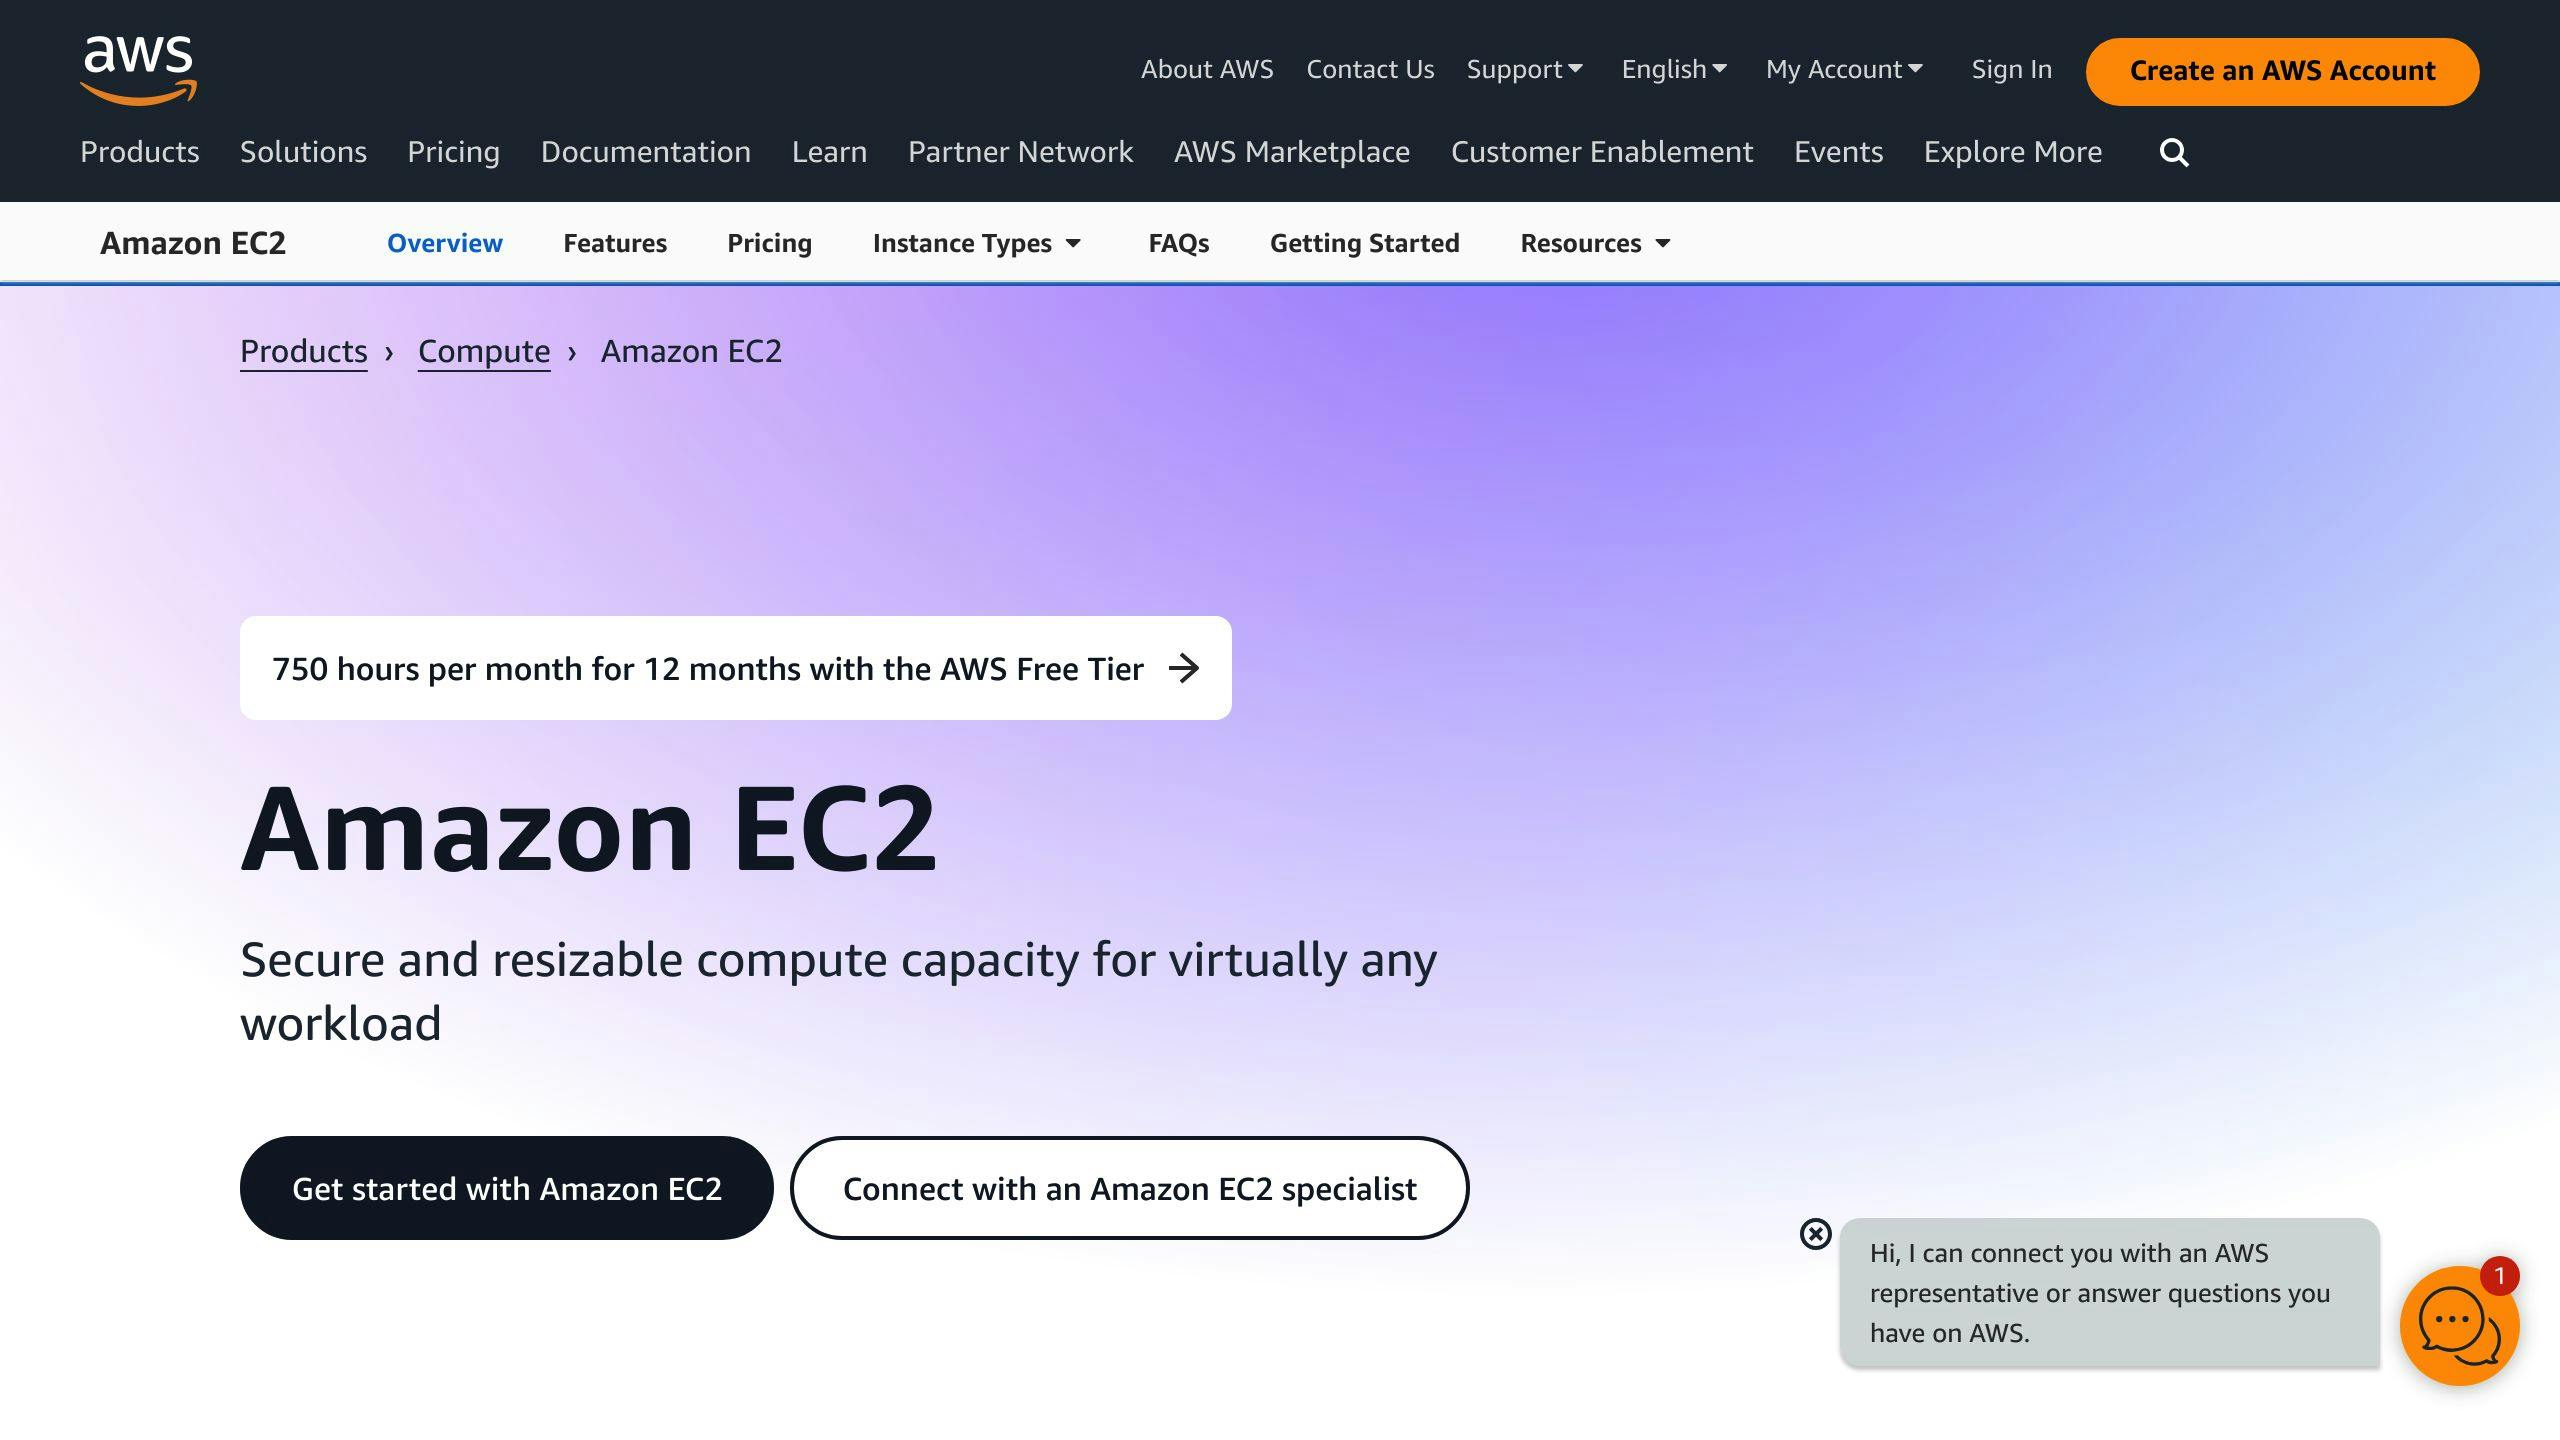Toggle the My Account menu open
Viewport: 2560px width, 1440px height.
pyautogui.click(x=1844, y=69)
